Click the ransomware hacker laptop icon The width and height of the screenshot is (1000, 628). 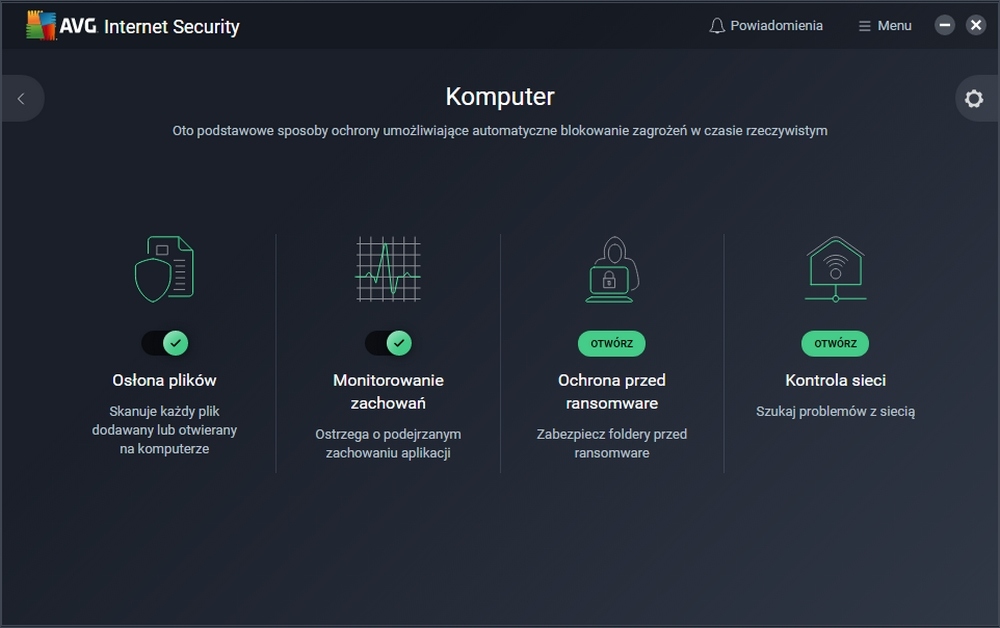point(612,268)
